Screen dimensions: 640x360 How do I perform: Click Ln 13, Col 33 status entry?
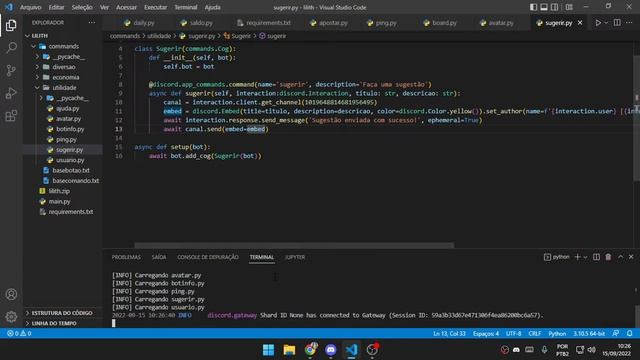[x=449, y=333]
